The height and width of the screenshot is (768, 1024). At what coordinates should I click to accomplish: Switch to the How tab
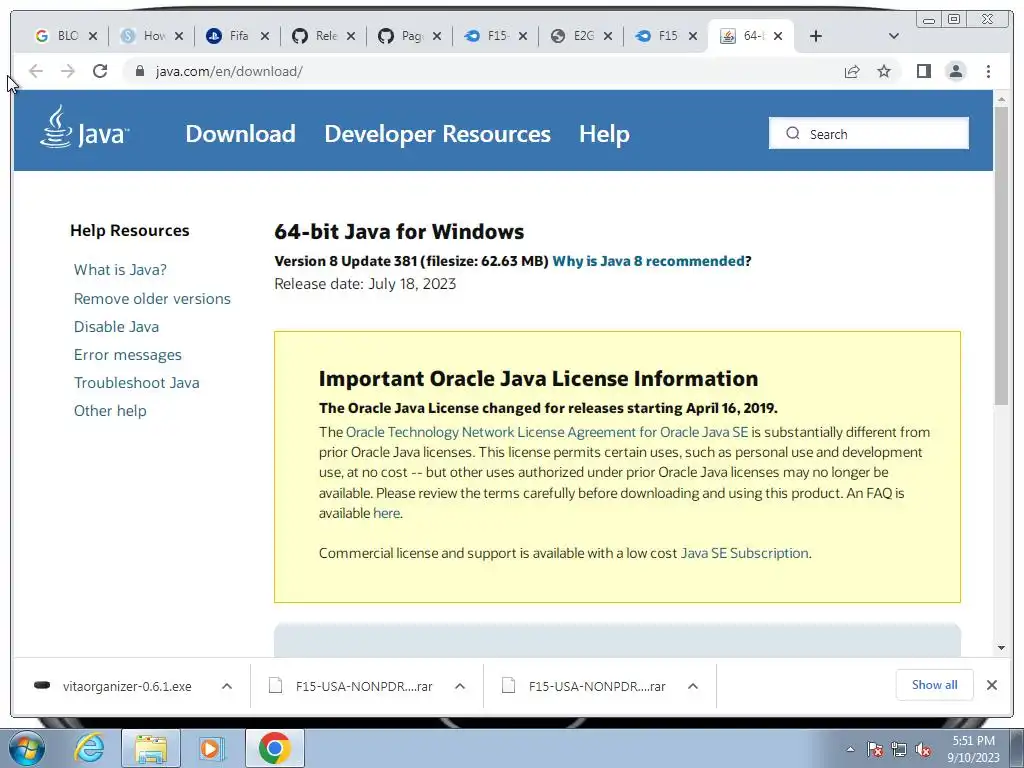pyautogui.click(x=144, y=36)
